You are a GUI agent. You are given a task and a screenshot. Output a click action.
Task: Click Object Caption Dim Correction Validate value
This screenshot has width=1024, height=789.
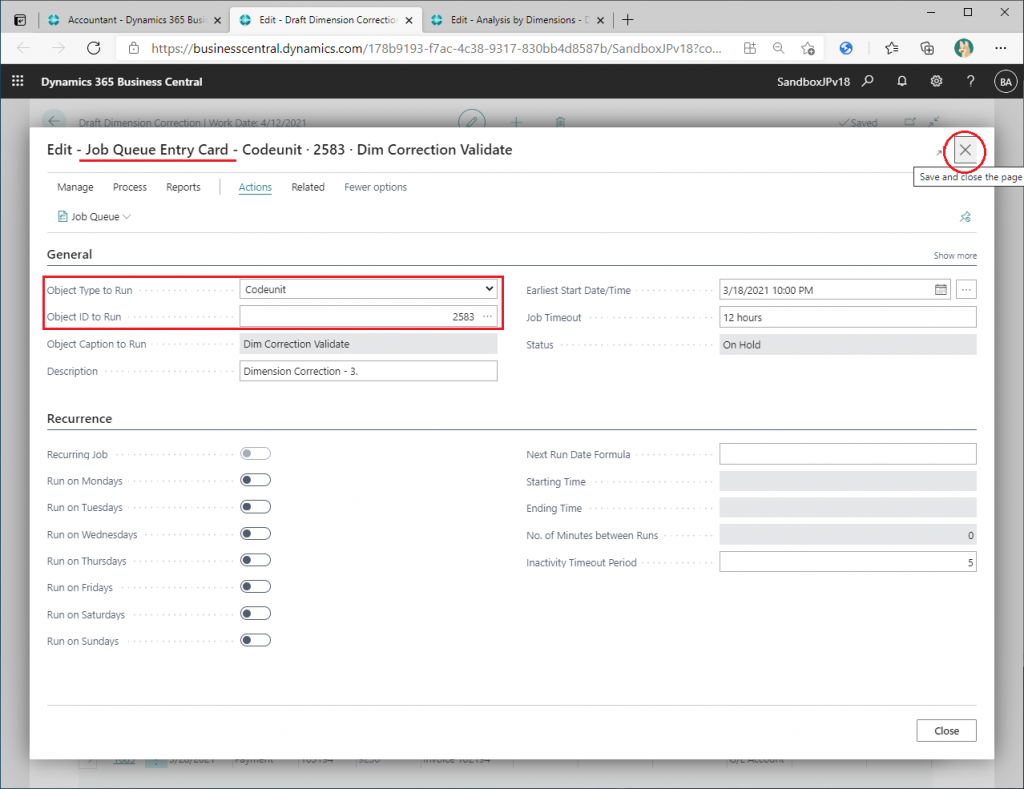click(368, 344)
